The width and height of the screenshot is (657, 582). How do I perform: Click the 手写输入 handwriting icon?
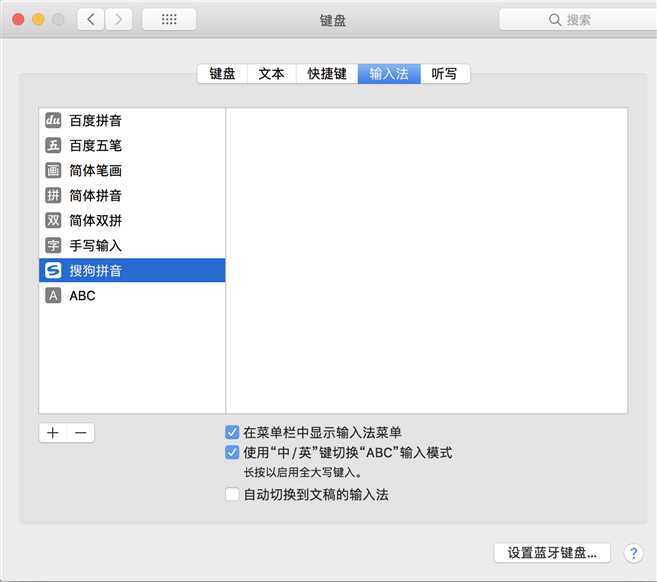tap(53, 246)
